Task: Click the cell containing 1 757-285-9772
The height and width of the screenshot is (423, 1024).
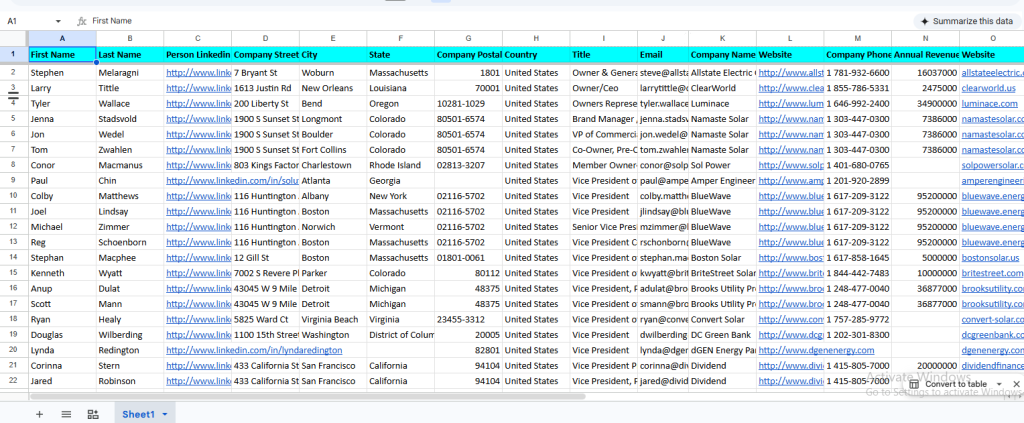Action: [857, 319]
